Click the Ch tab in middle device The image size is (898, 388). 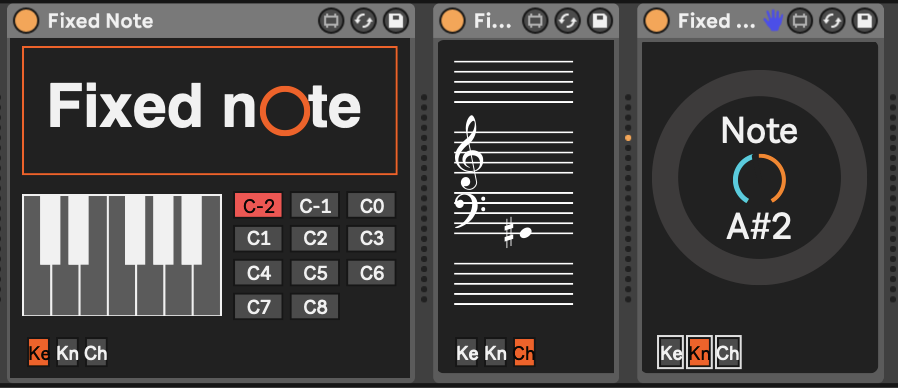[524, 352]
